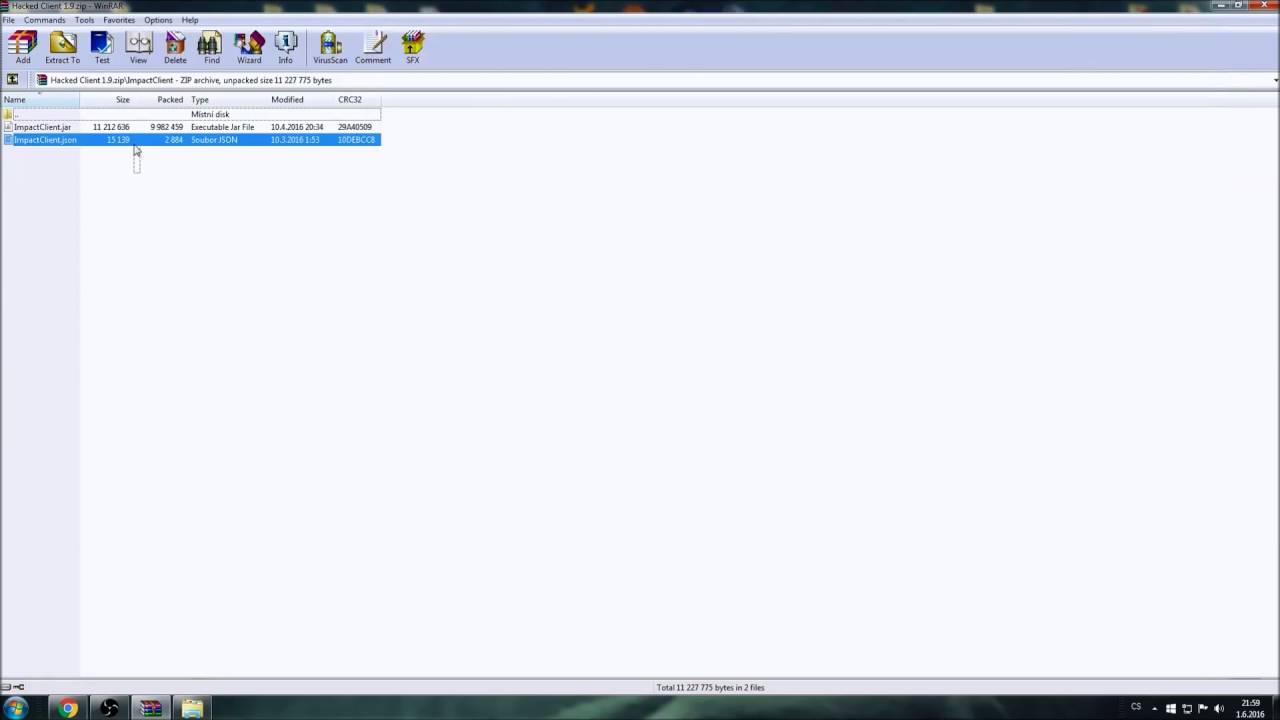Click 'Soubor JSON' type cell
The image size is (1280, 720).
[214, 140]
